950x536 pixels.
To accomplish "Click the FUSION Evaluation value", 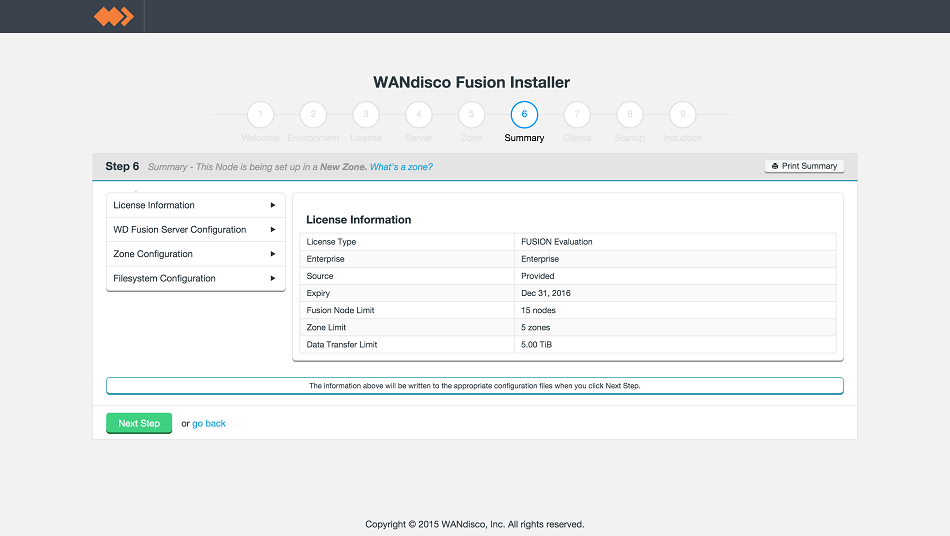I will click(x=557, y=242).
